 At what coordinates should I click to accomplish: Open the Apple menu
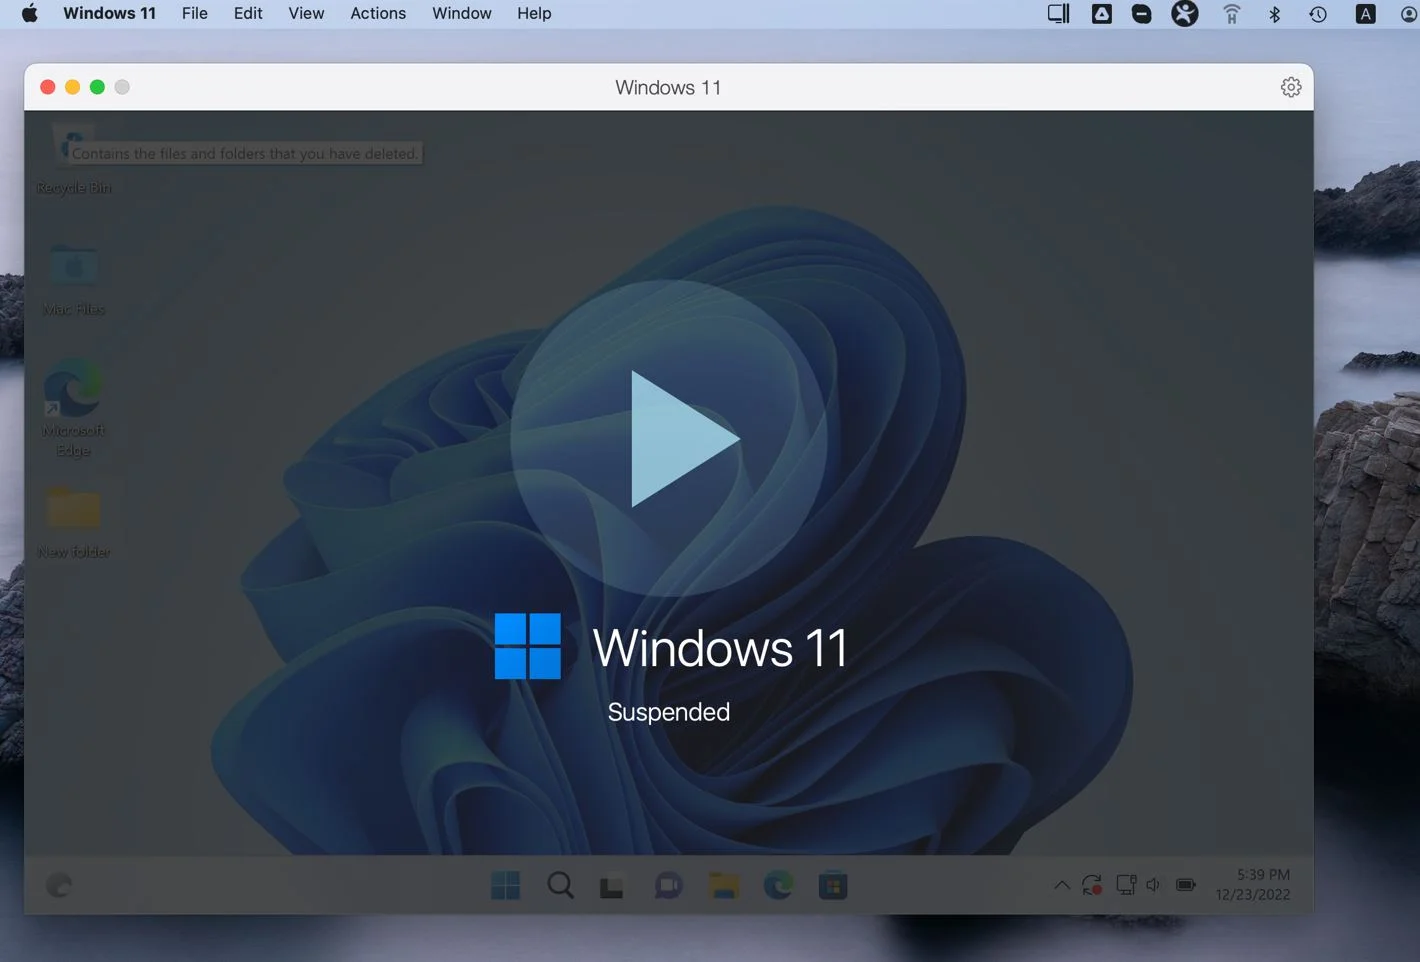click(29, 13)
